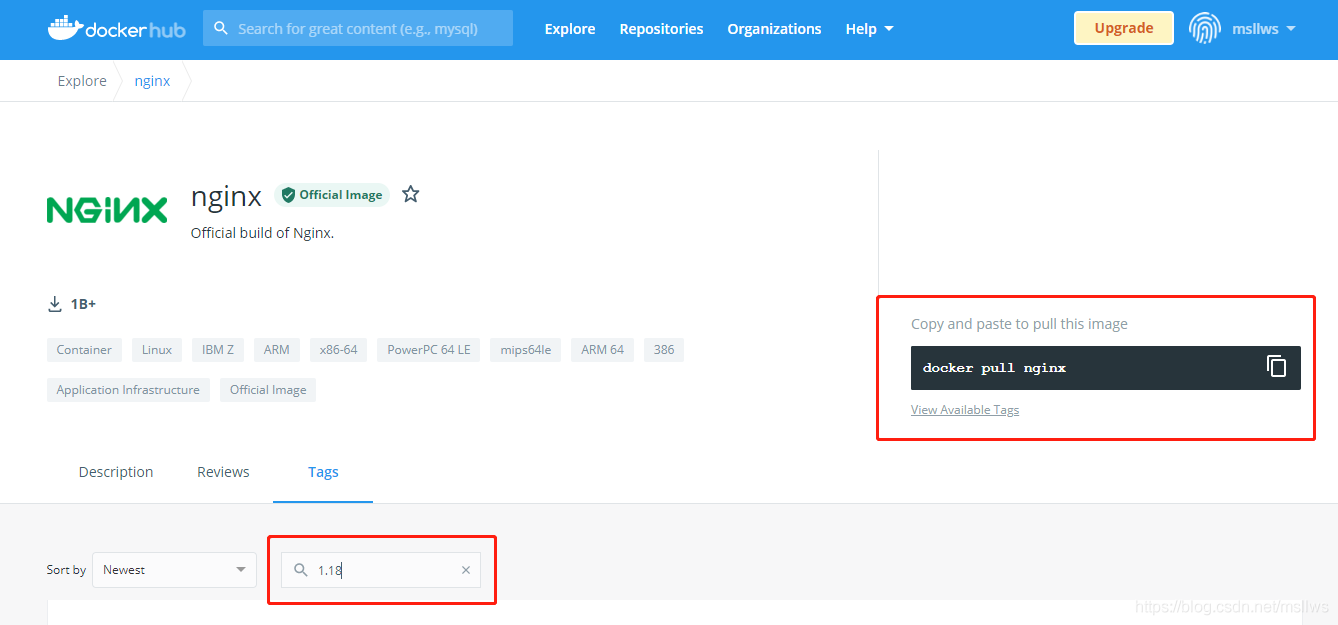Open the msllws account dropdown
The height and width of the screenshot is (625, 1338).
click(1262, 29)
